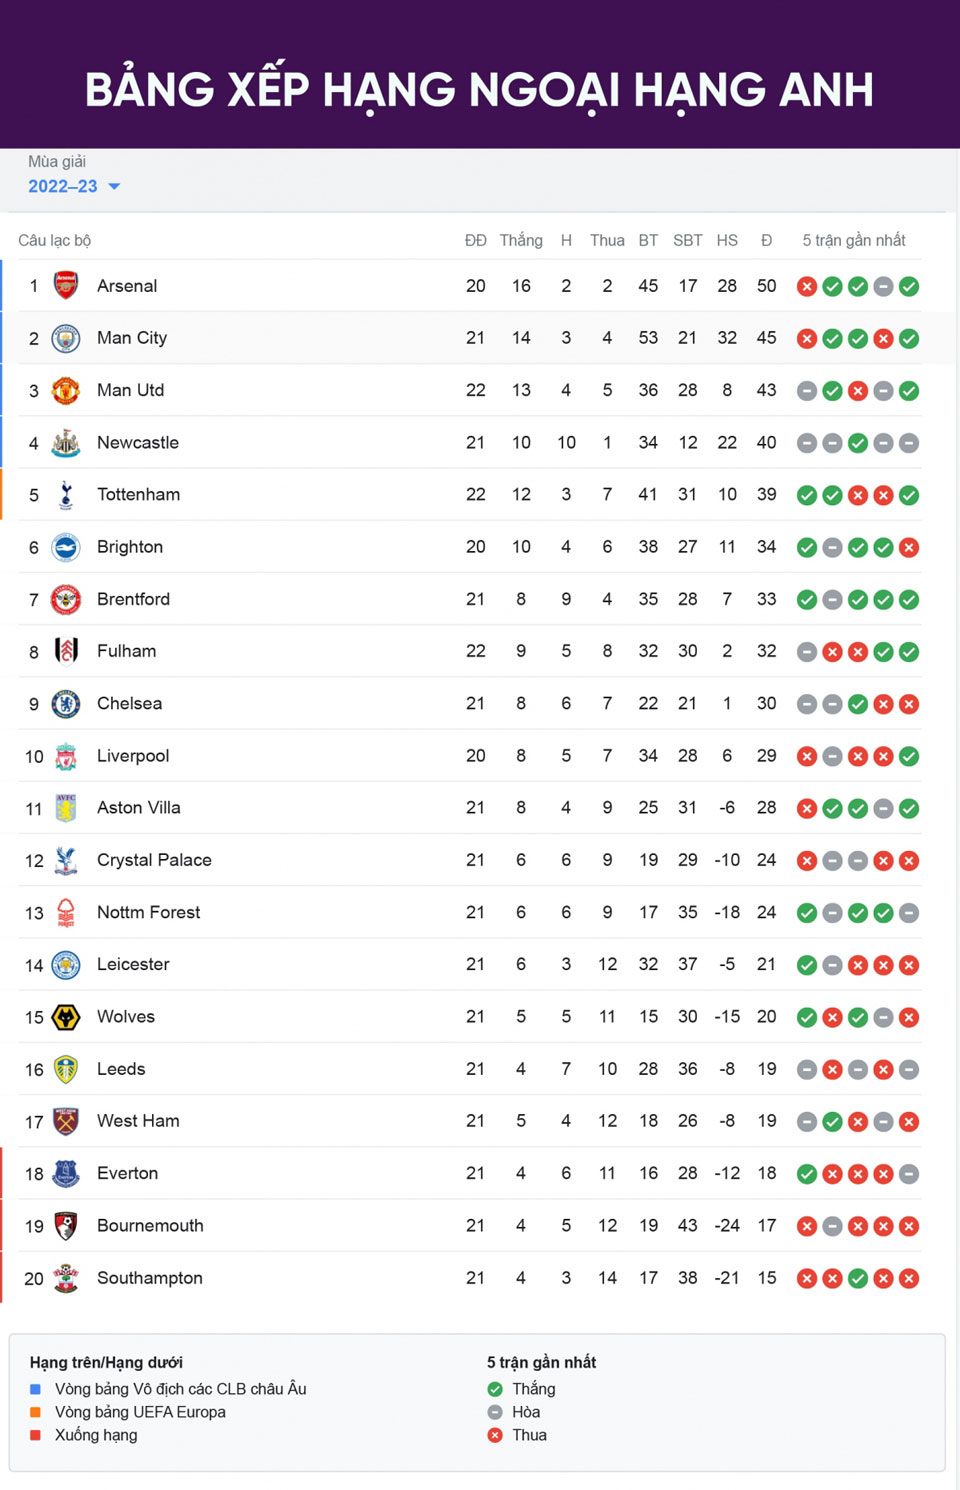This screenshot has width=960, height=1490.
Task: Click the Man Utd club crest
Action: click(66, 390)
